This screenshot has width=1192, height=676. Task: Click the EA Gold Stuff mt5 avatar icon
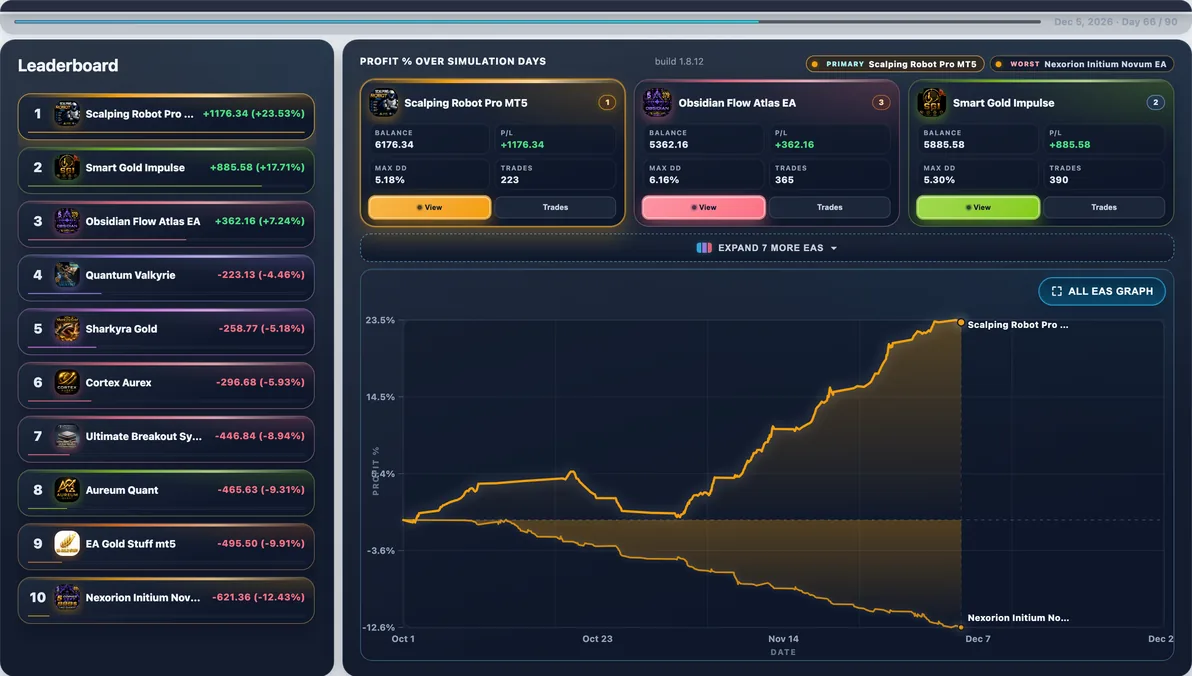pyautogui.click(x=67, y=544)
